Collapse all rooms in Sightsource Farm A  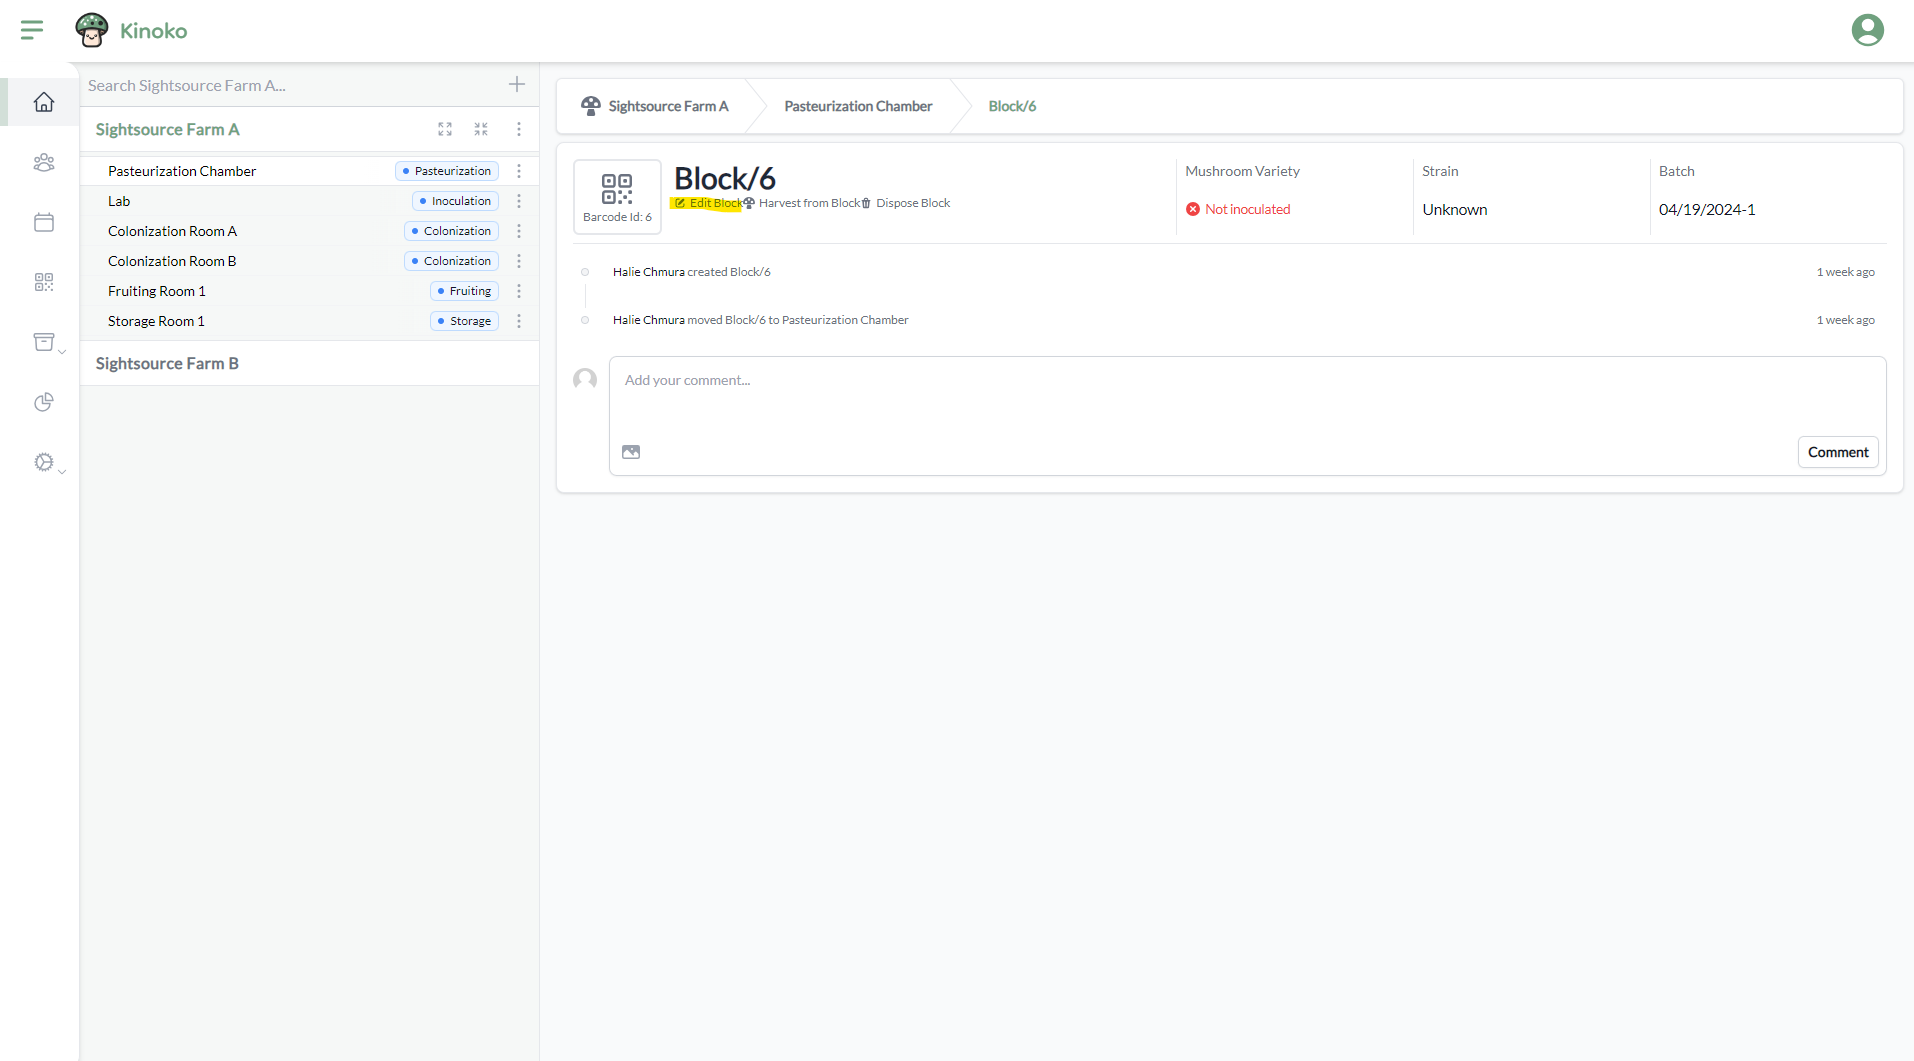pos(481,129)
